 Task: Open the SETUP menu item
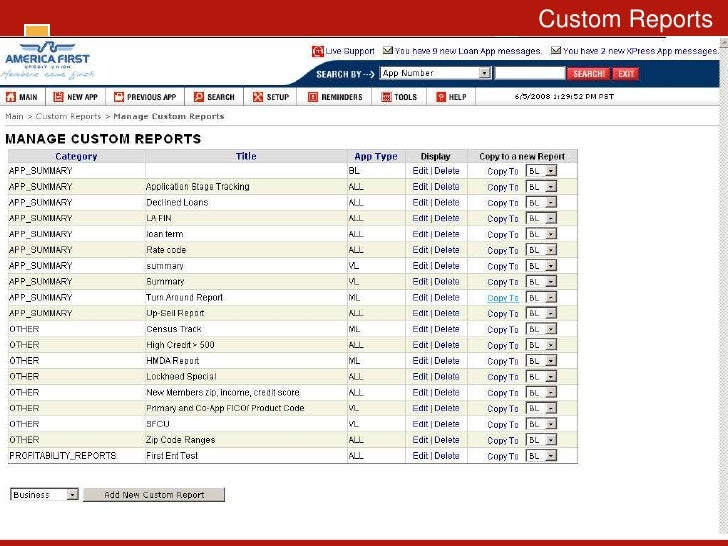271,97
